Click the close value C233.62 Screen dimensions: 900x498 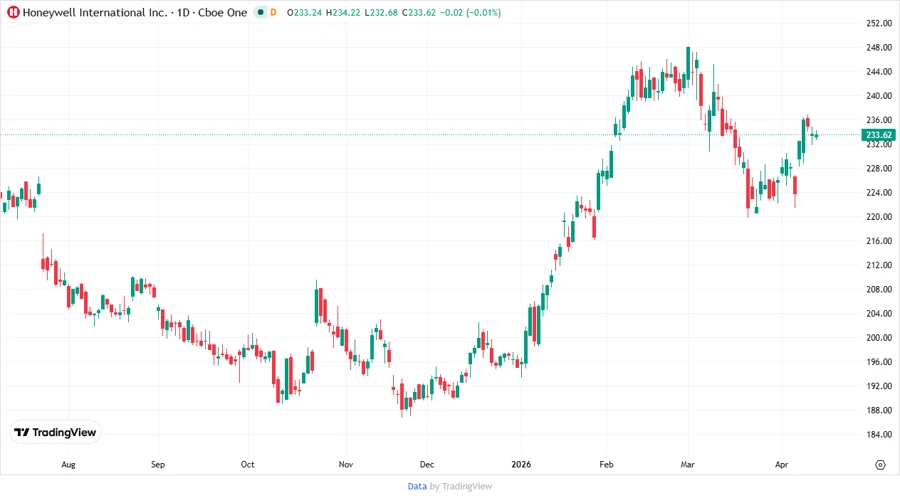pyautogui.click(x=418, y=12)
